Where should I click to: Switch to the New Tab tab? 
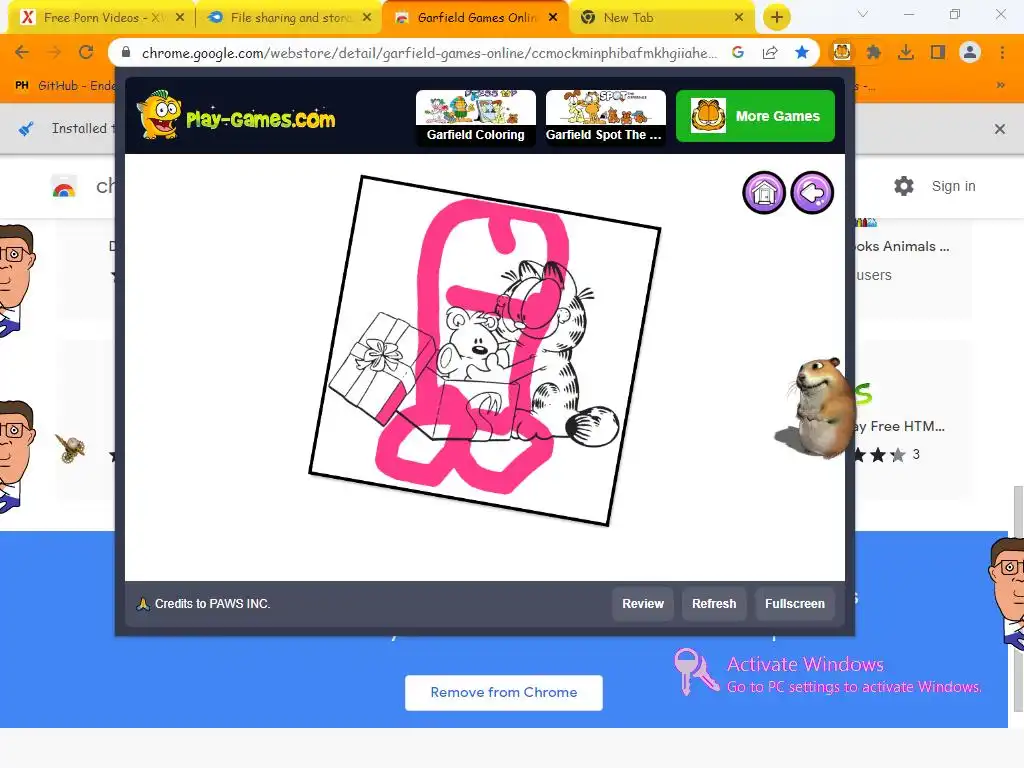[662, 18]
